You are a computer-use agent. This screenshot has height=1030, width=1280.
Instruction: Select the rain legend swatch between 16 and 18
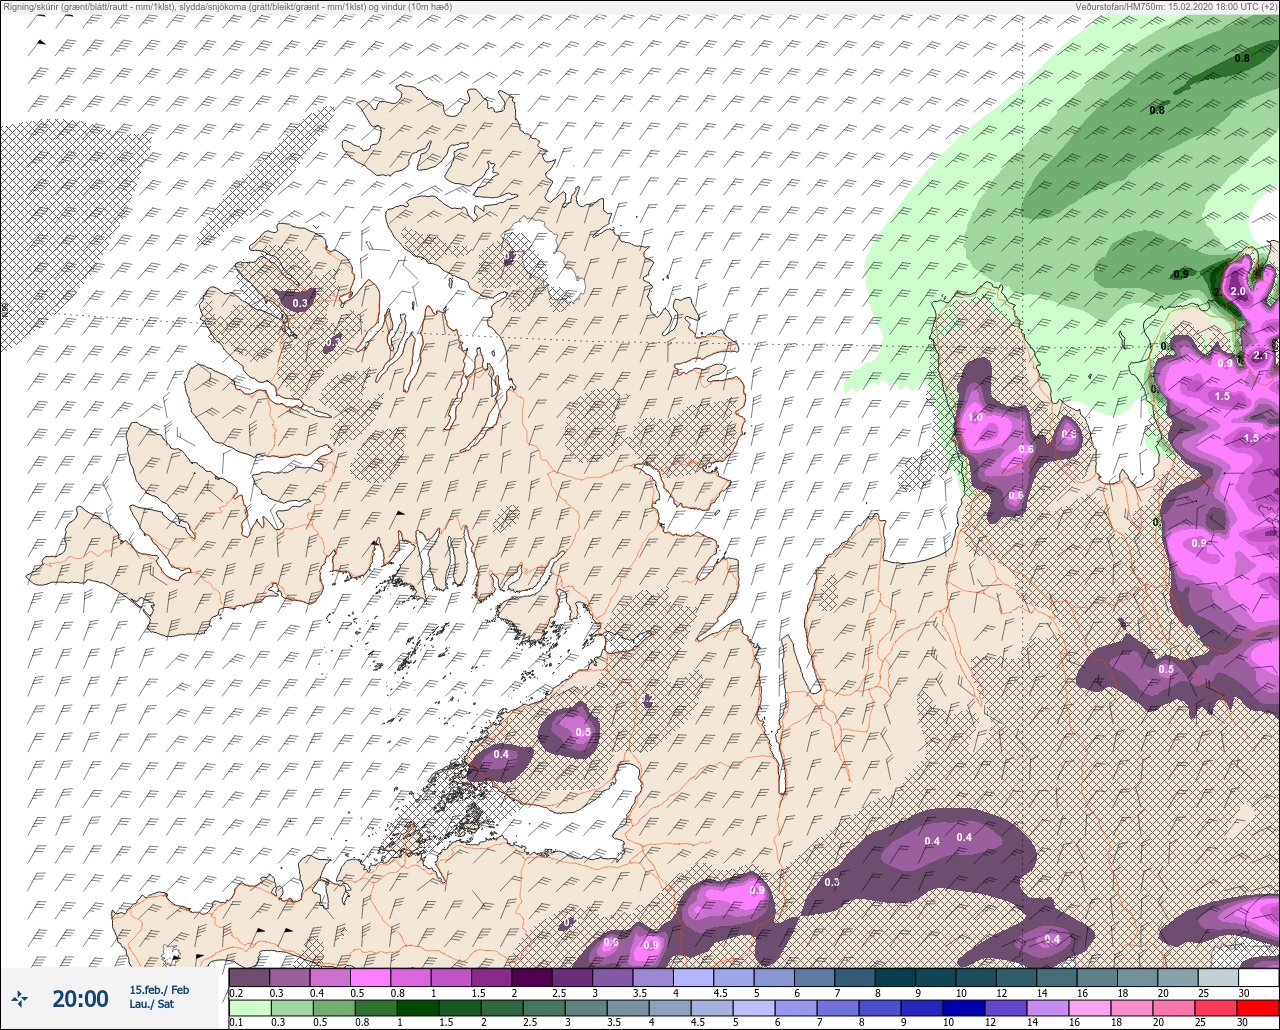(1091, 1008)
